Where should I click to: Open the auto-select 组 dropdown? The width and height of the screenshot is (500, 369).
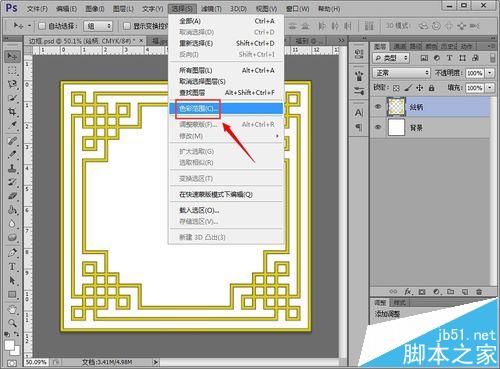point(98,26)
